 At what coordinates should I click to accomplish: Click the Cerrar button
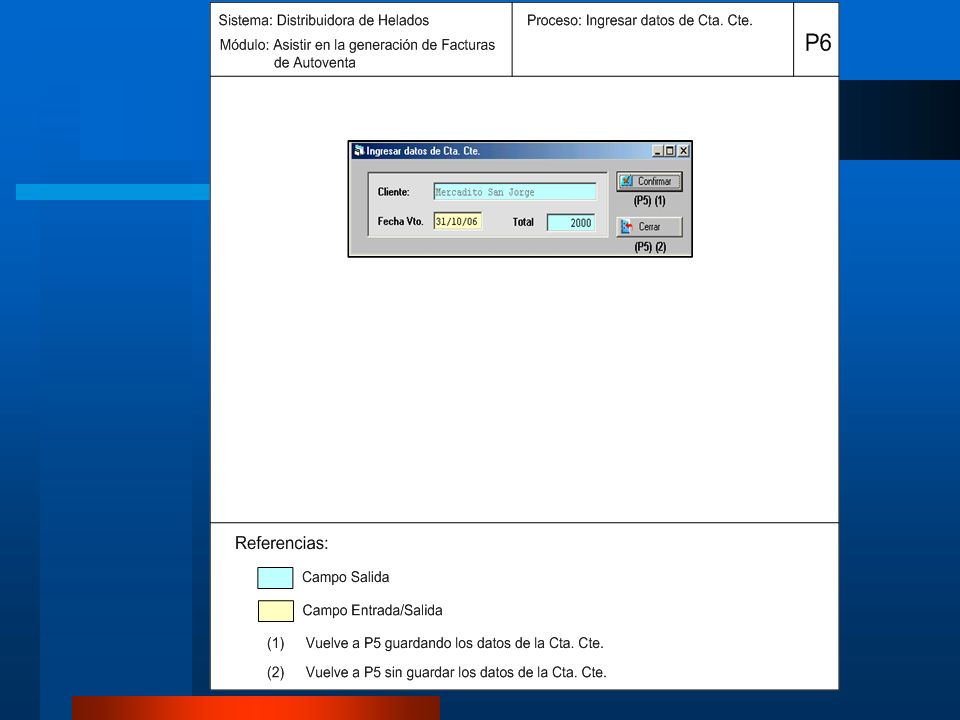(x=649, y=227)
